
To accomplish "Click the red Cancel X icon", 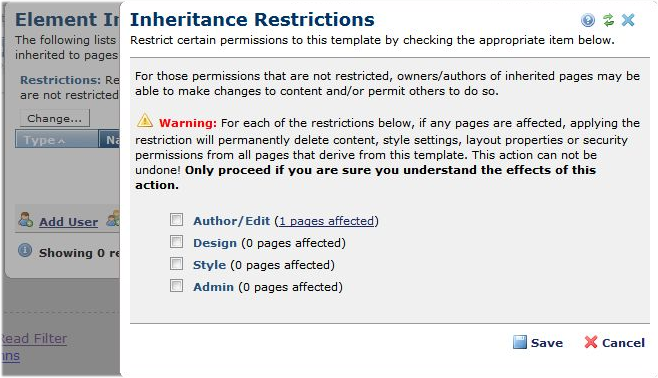I will (591, 342).
